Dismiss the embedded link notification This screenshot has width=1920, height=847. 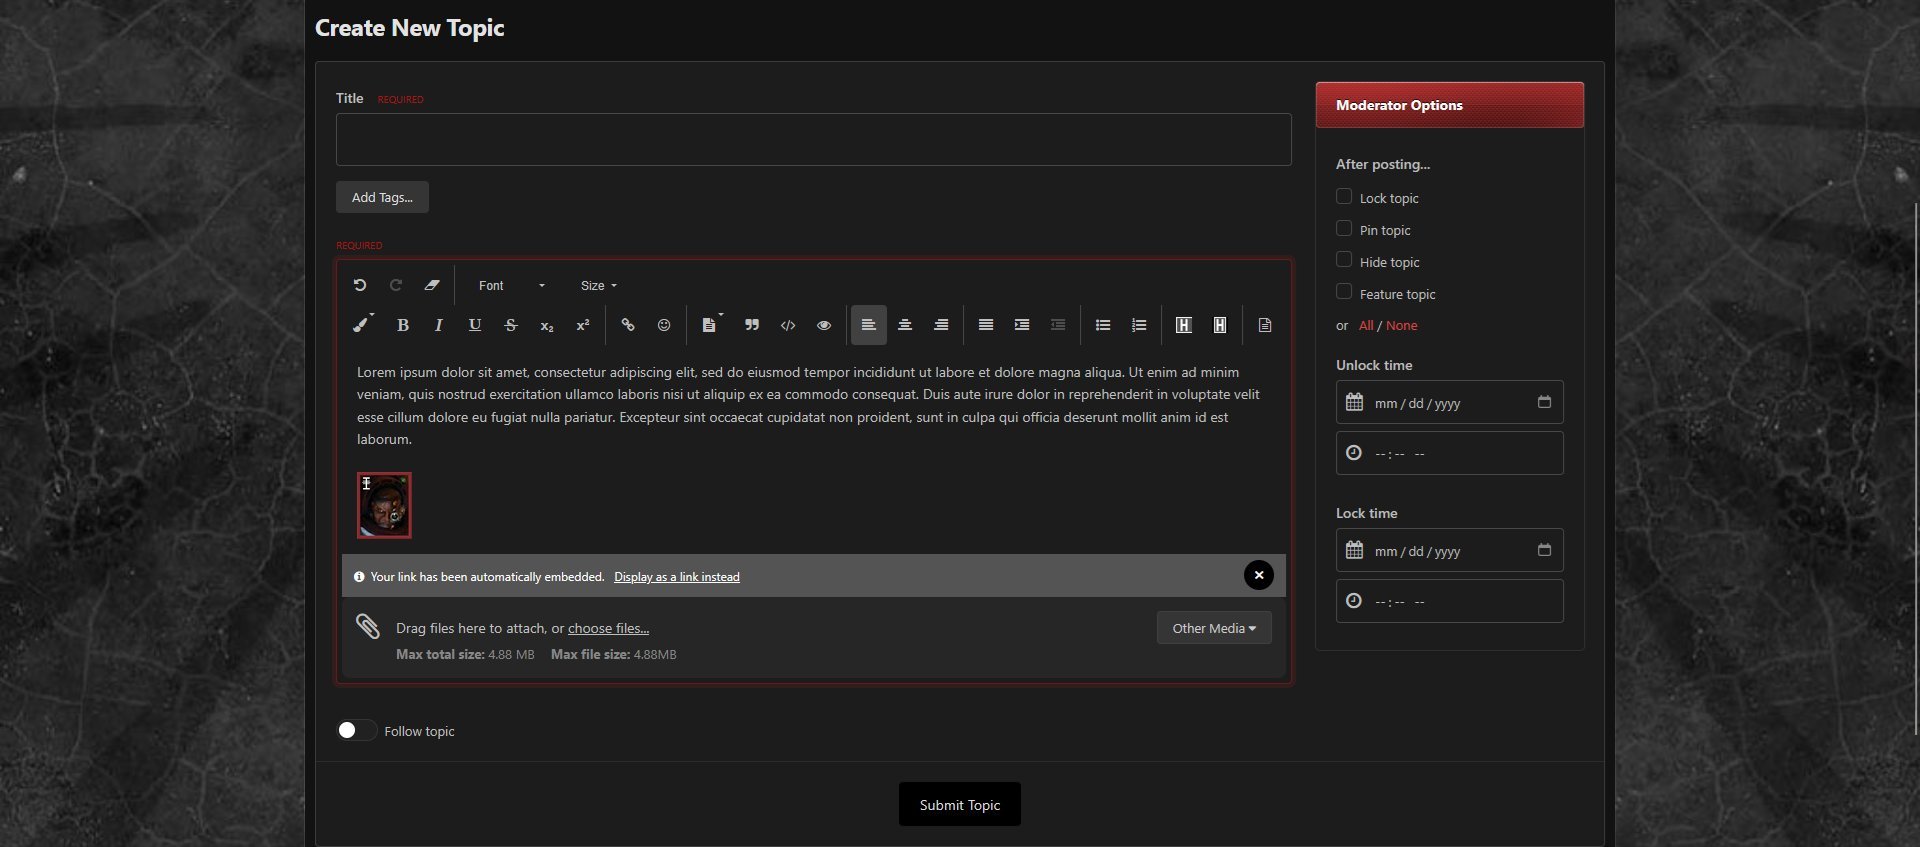pyautogui.click(x=1258, y=575)
